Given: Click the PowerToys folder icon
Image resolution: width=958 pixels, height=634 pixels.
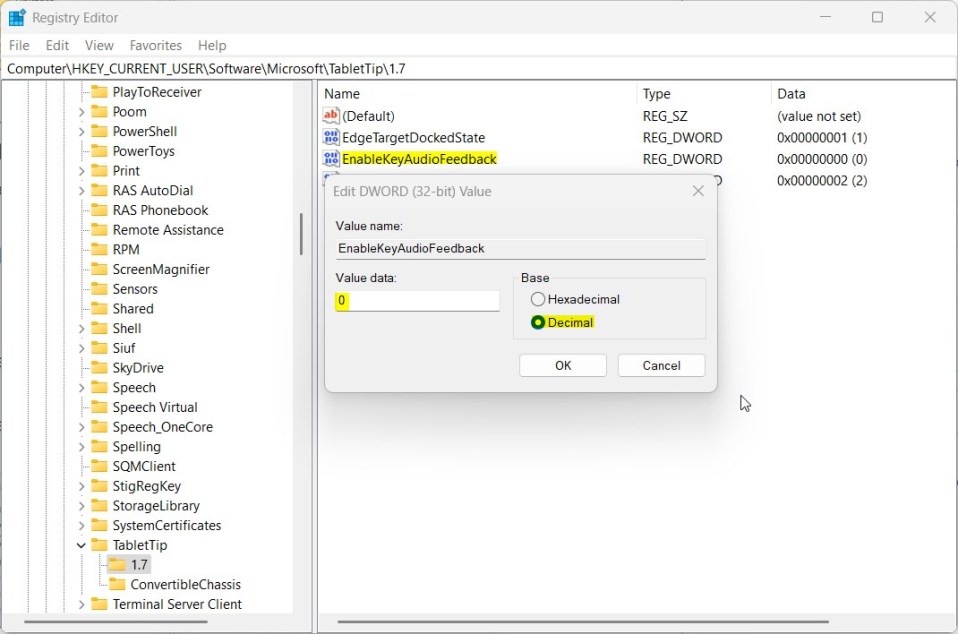Looking at the screenshot, I should 98,151.
